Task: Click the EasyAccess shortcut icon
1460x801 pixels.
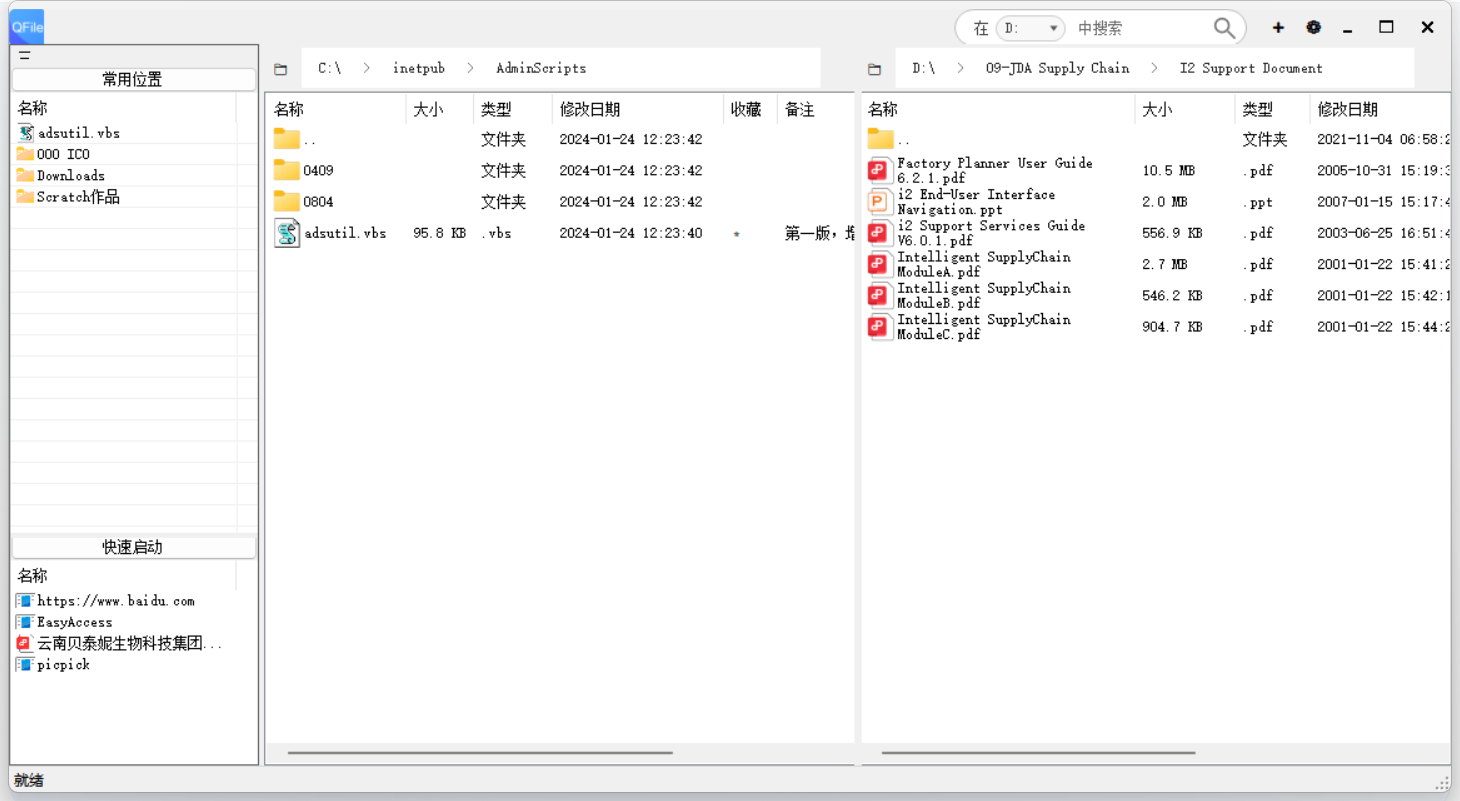Action: 25,622
